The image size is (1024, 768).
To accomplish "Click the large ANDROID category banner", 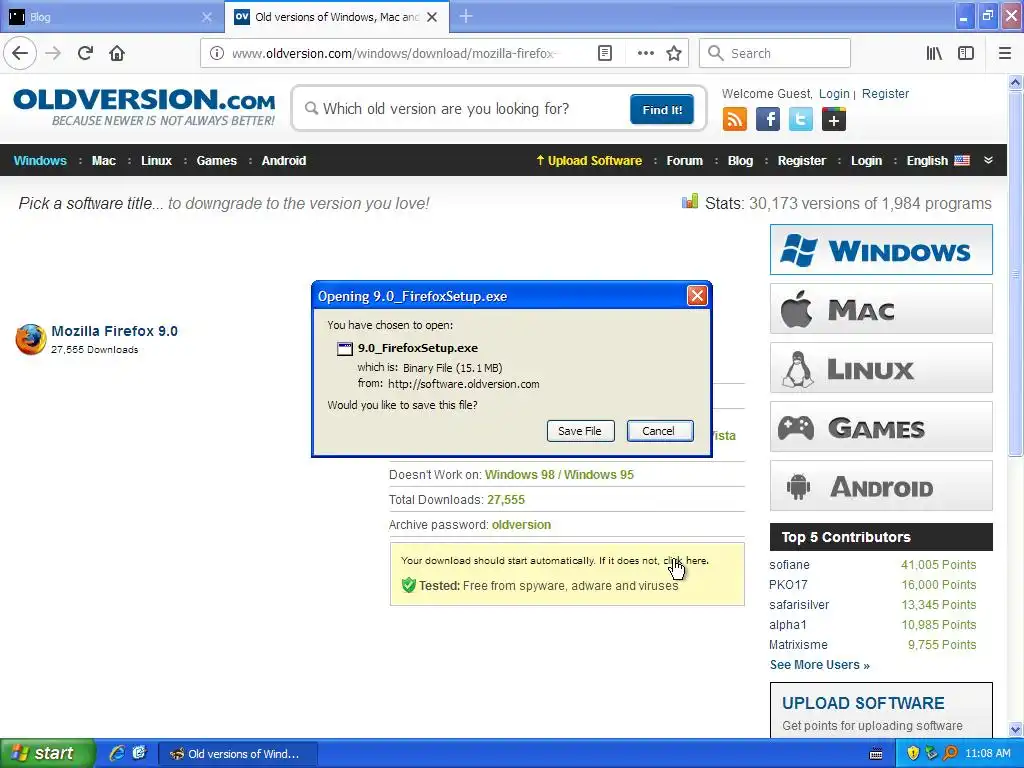I will point(881,485).
